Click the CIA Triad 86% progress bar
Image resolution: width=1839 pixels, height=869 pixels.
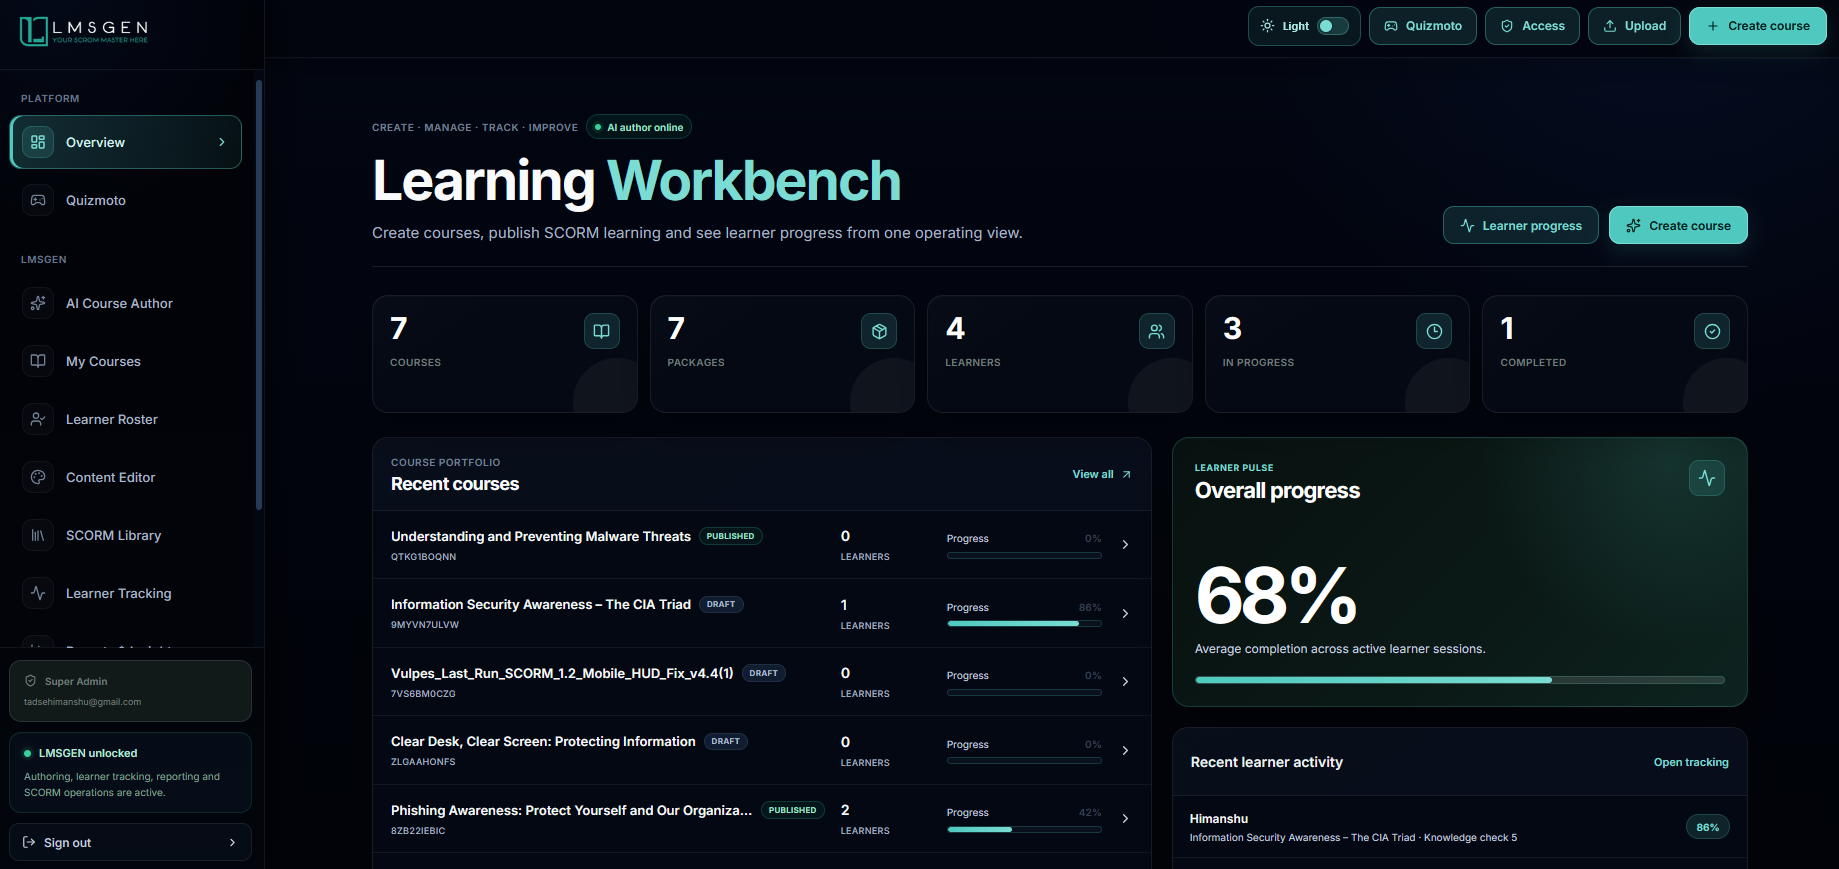[x=1024, y=623]
